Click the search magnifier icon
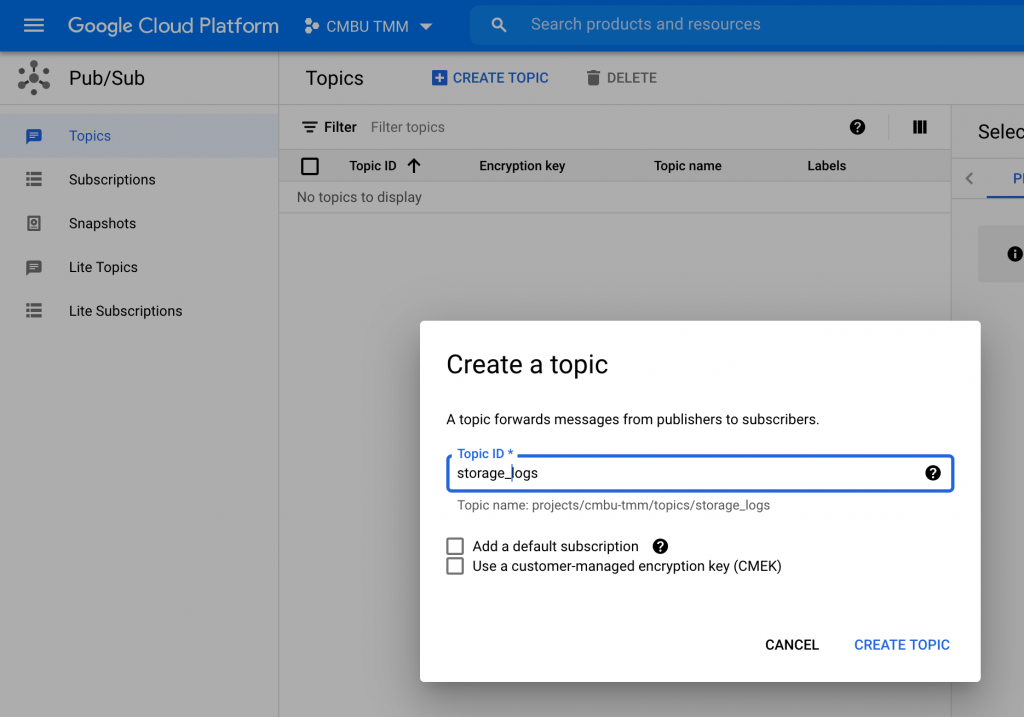Screen dimensions: 1024x717 pyautogui.click(x=499, y=25)
